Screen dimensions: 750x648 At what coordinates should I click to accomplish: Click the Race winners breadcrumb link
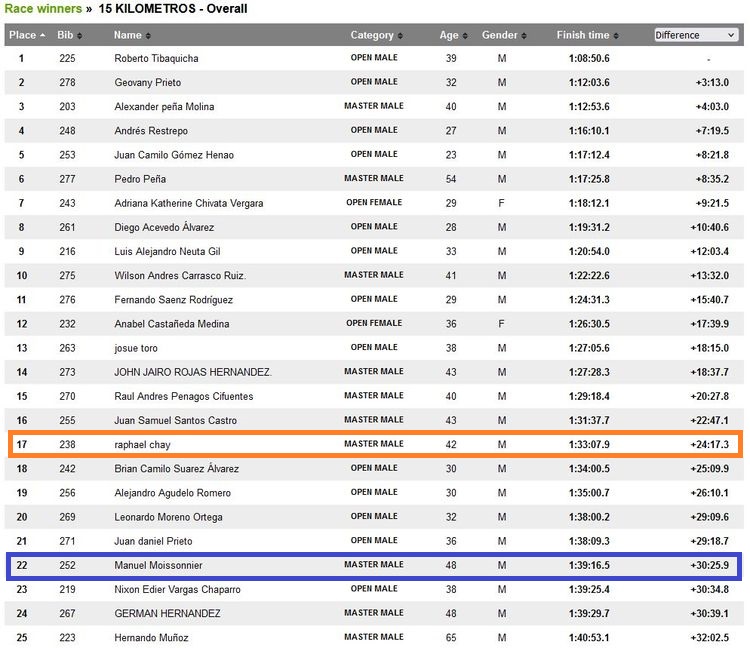43,9
